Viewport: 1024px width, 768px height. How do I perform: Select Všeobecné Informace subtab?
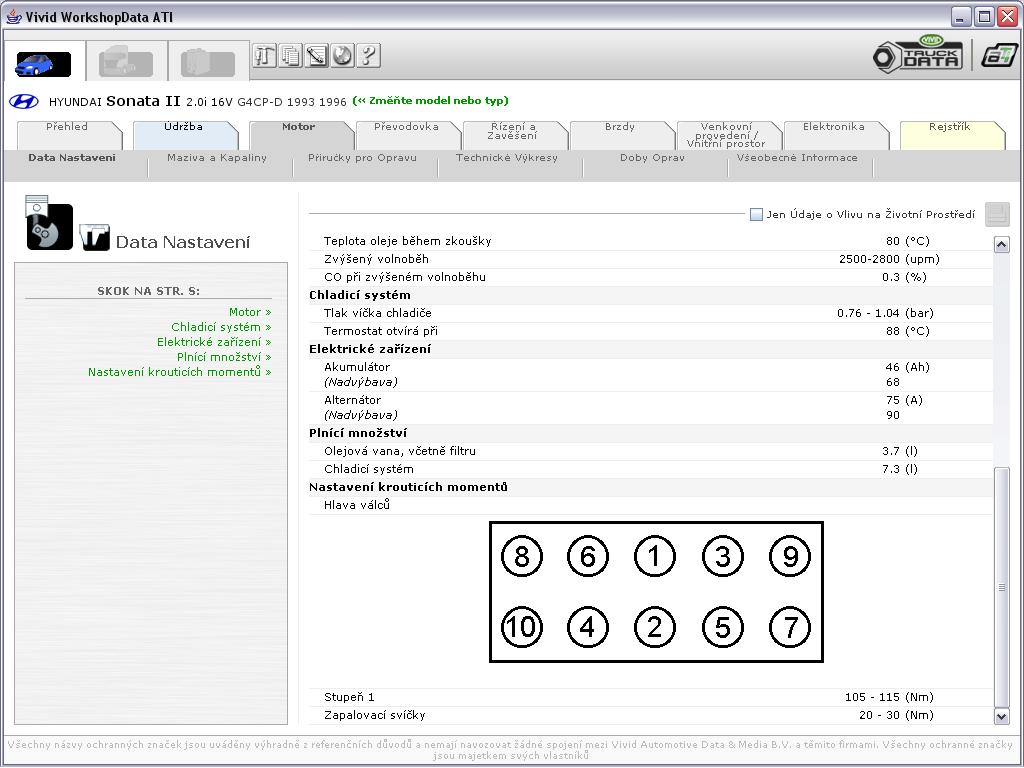click(x=797, y=157)
